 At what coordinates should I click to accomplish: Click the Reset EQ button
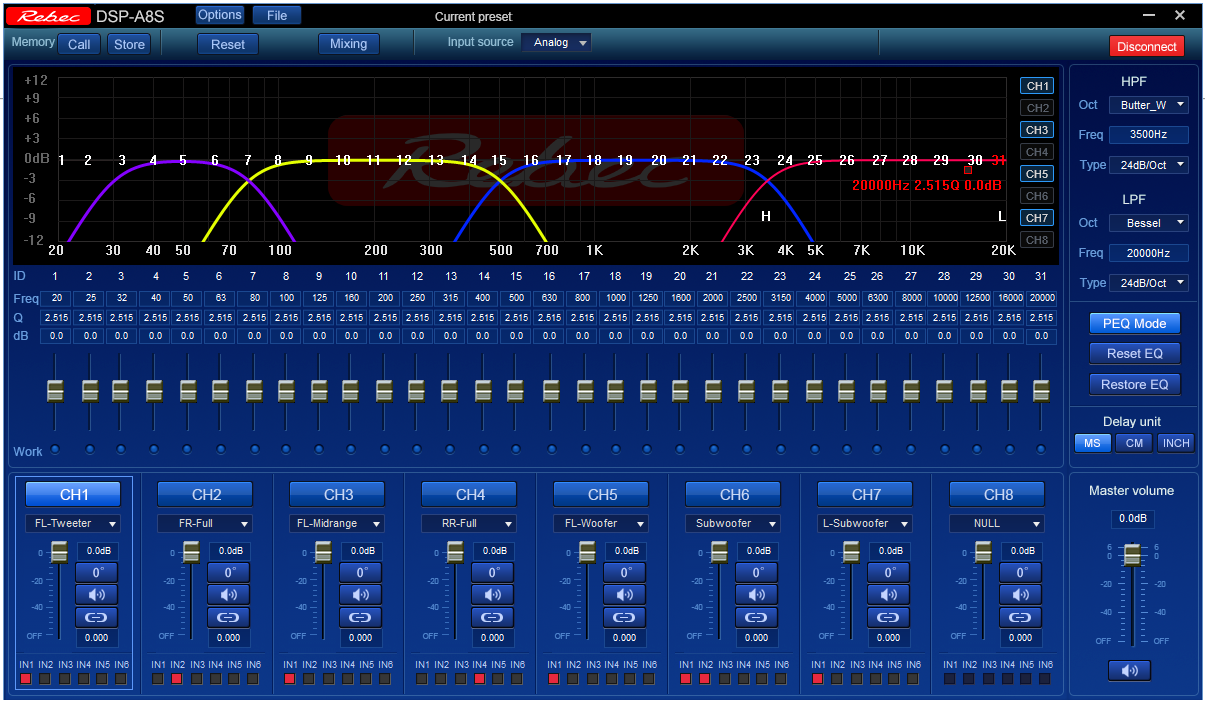[1135, 354]
